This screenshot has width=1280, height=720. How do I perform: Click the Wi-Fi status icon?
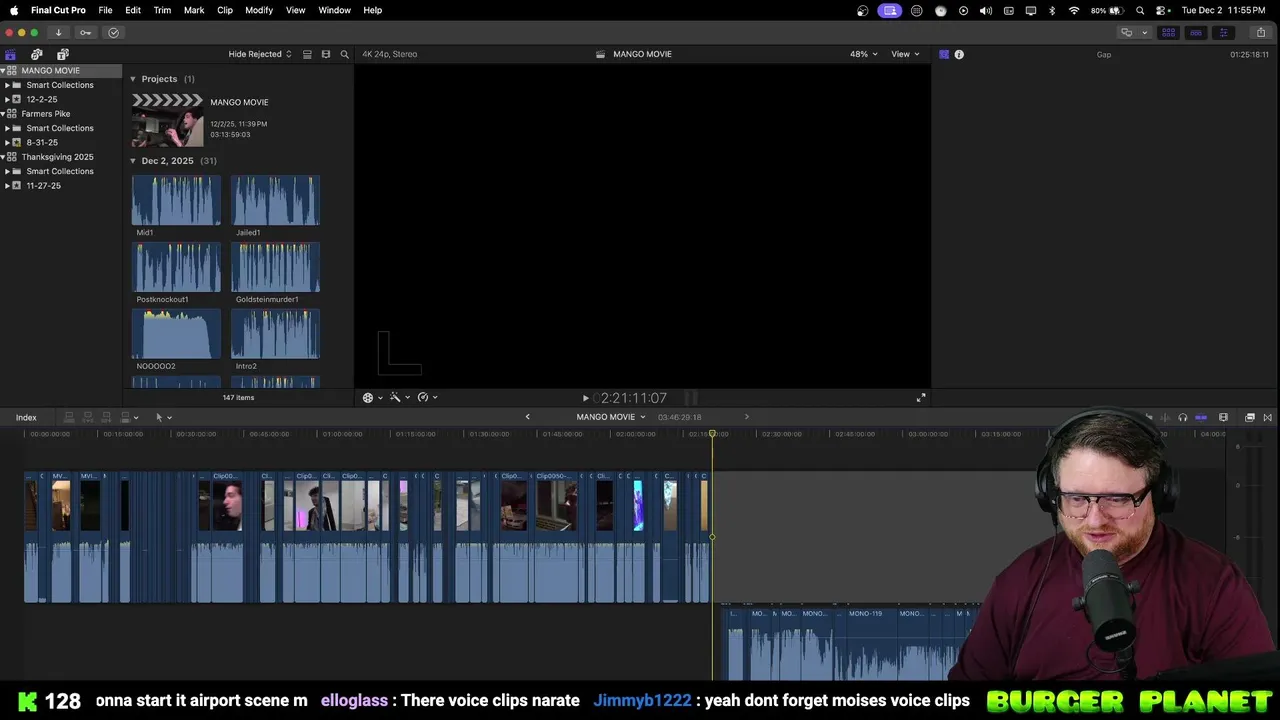[x=1074, y=10]
